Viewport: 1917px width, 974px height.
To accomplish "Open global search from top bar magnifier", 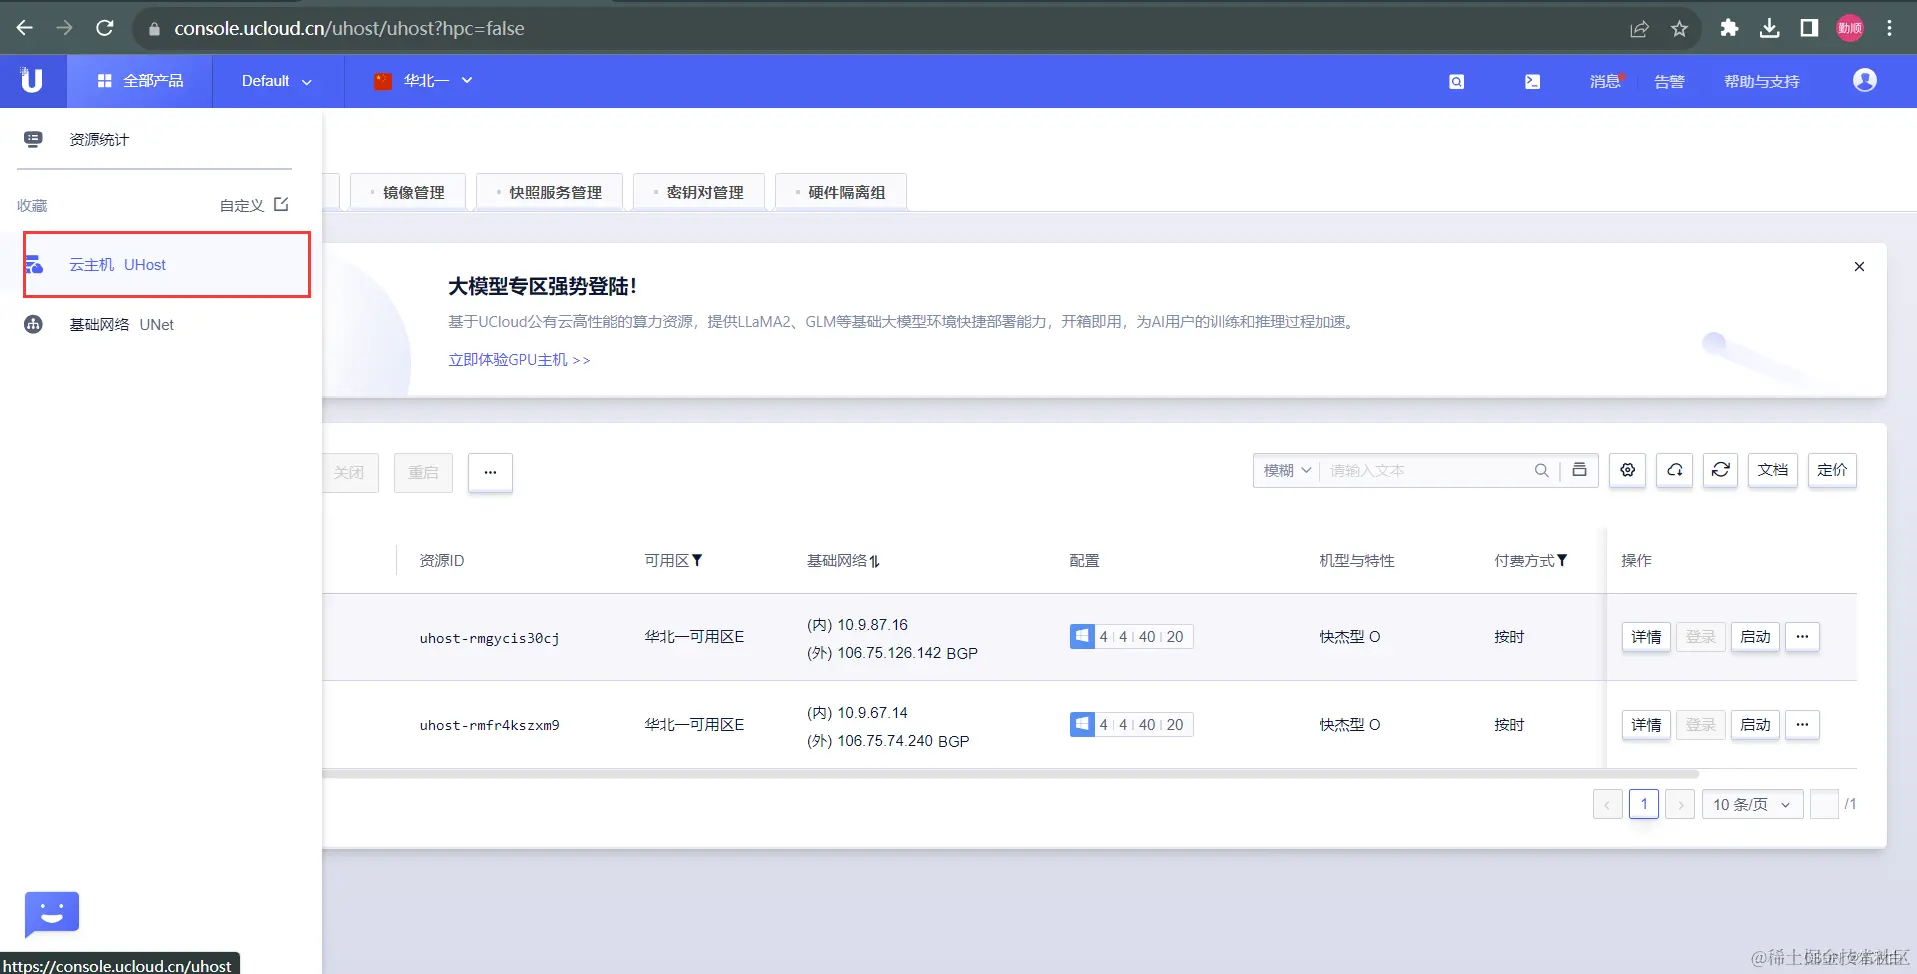I will (x=1456, y=81).
